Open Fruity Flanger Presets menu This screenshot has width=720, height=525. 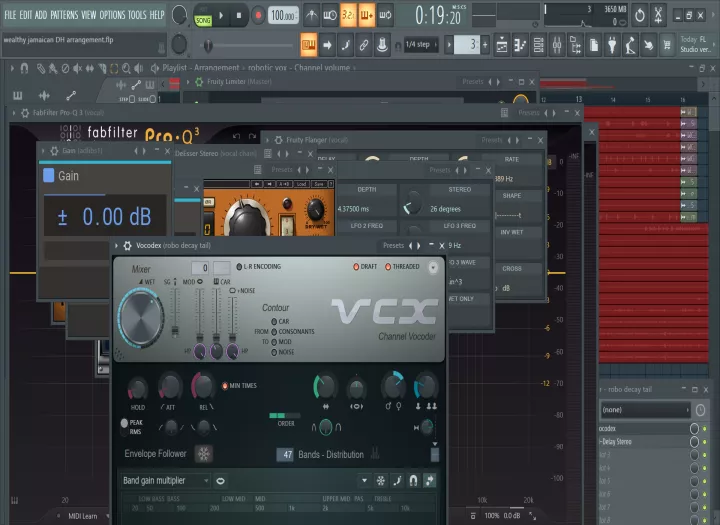(492, 140)
